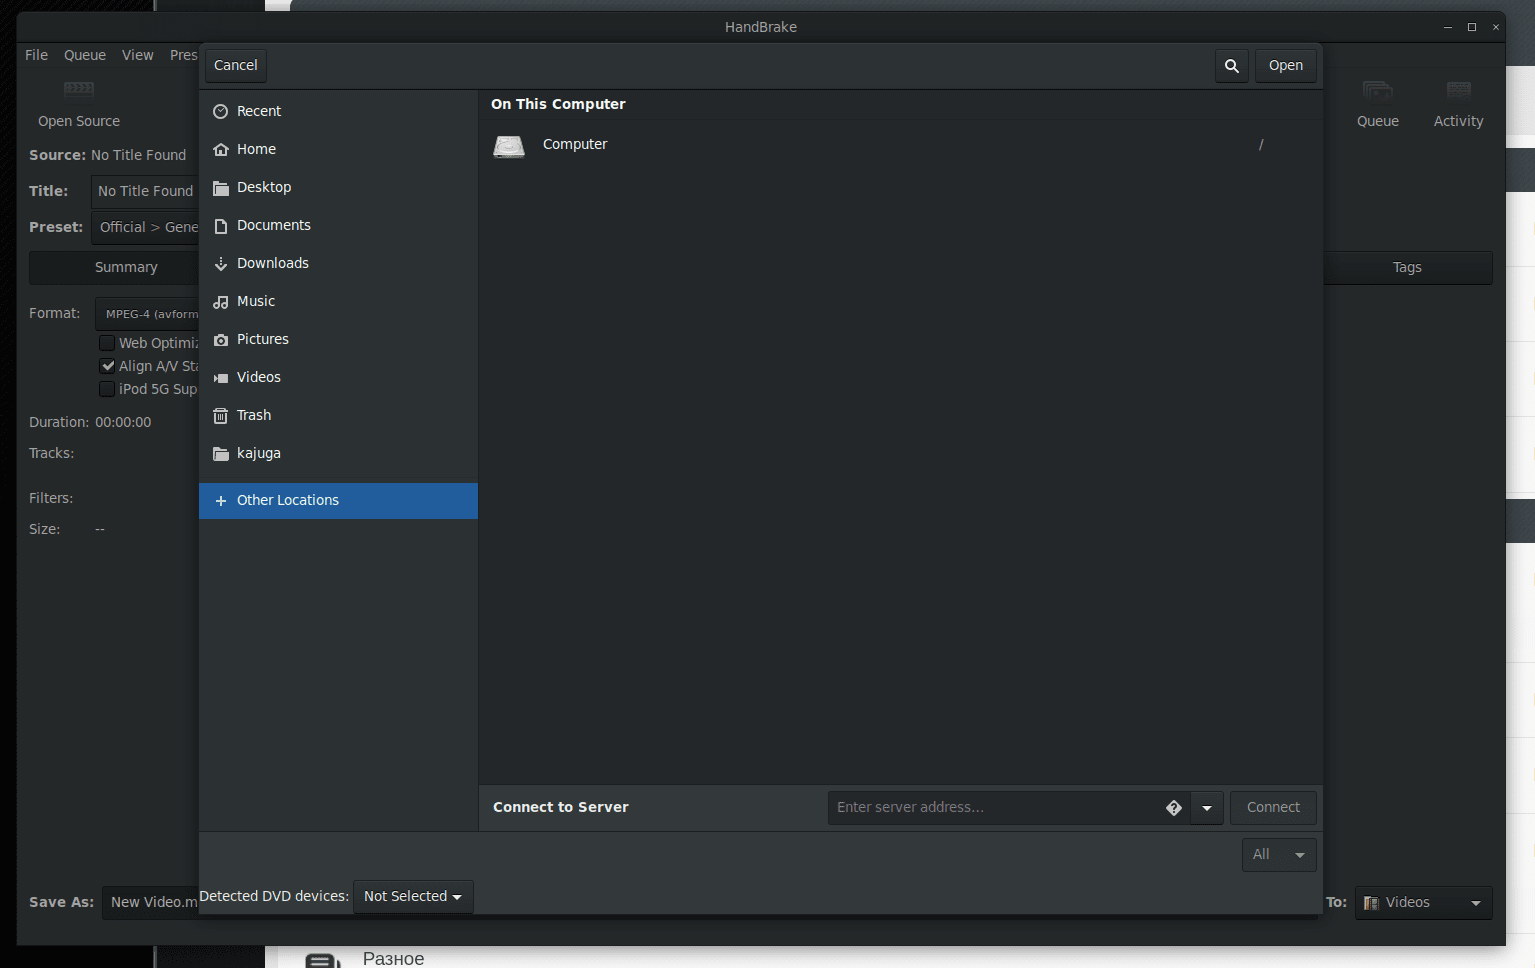Click the search magnifier icon in file dialog
This screenshot has height=968, width=1535.
click(1231, 66)
